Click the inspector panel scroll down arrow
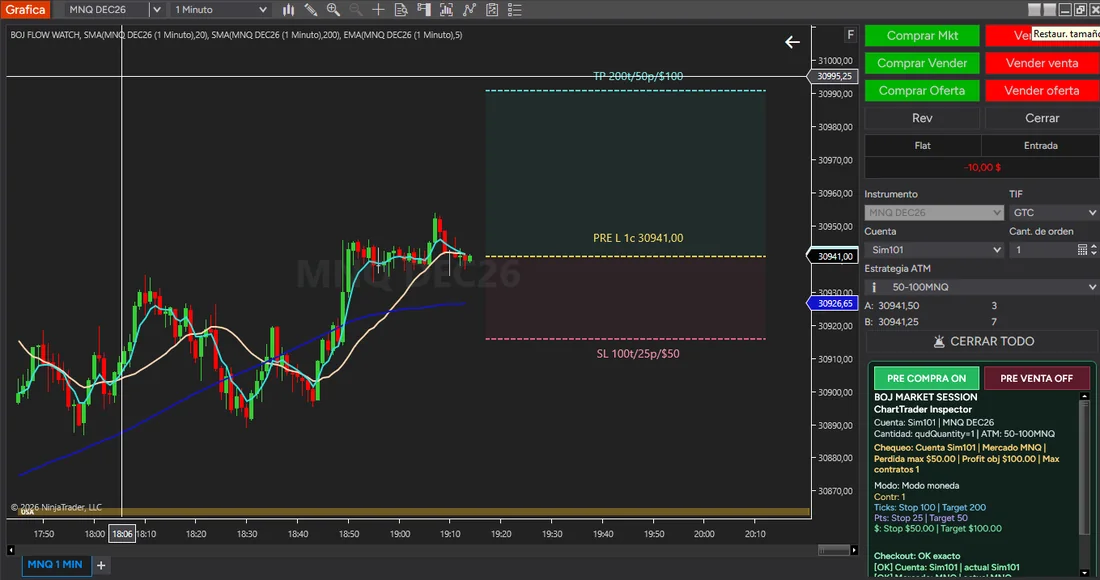This screenshot has width=1100, height=580. coord(1085,572)
